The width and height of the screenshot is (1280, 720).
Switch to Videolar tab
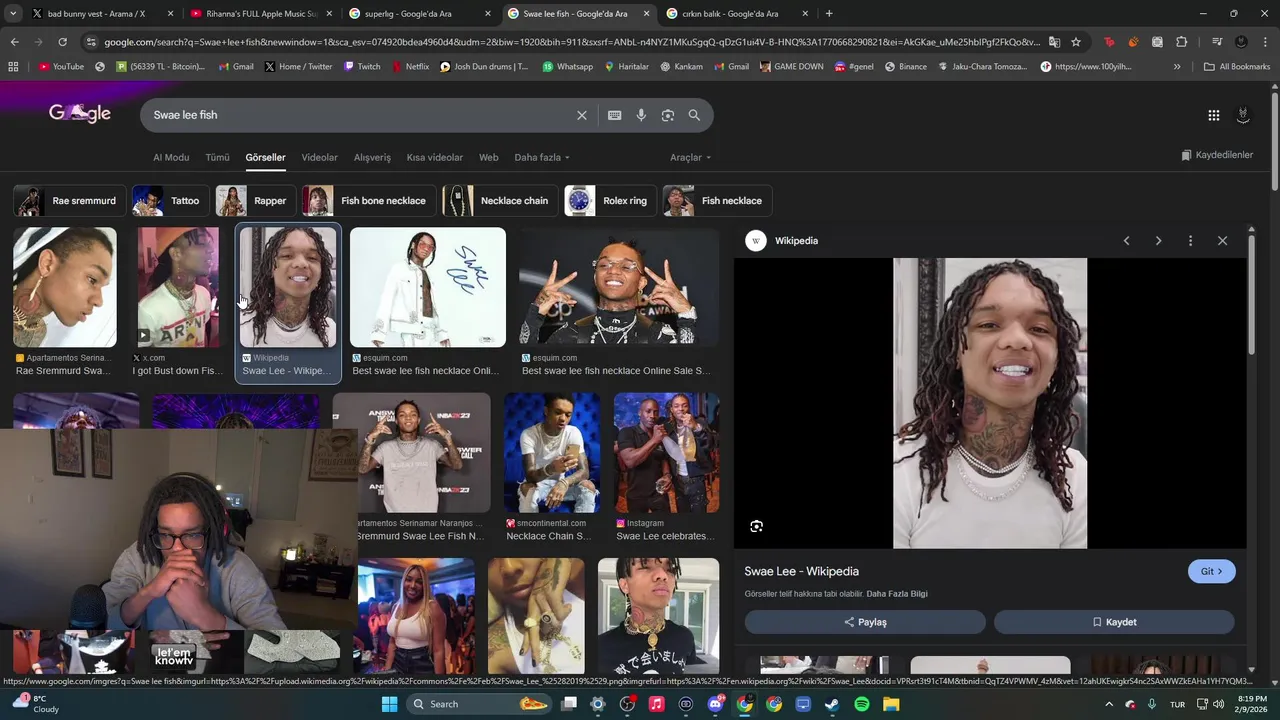click(x=320, y=158)
